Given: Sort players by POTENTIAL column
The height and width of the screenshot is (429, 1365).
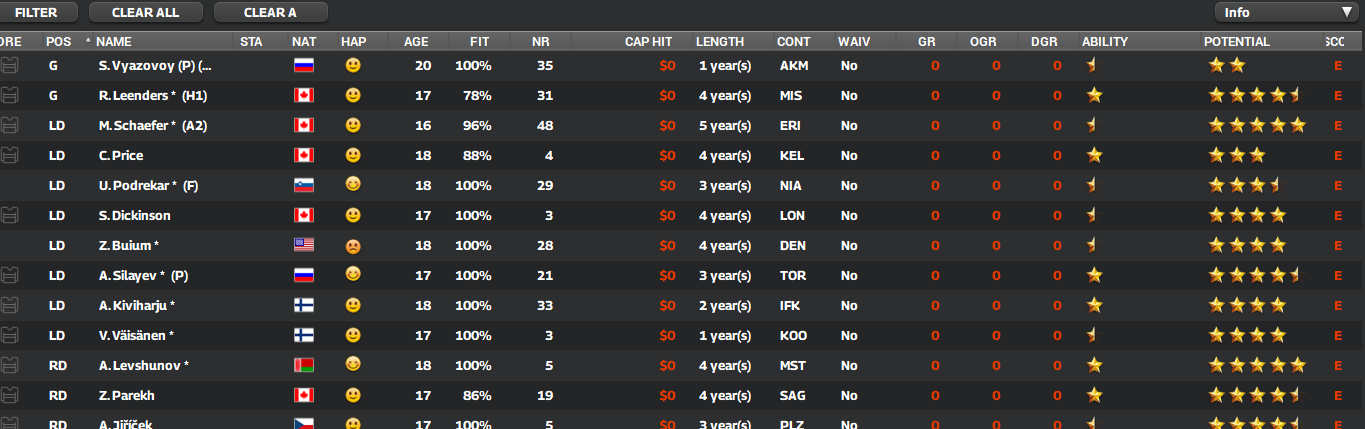Looking at the screenshot, I should [x=1237, y=42].
